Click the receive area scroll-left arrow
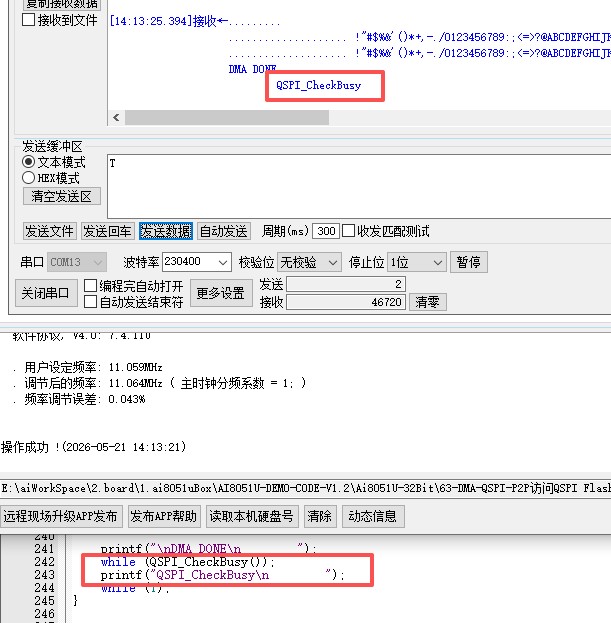 click(116, 118)
